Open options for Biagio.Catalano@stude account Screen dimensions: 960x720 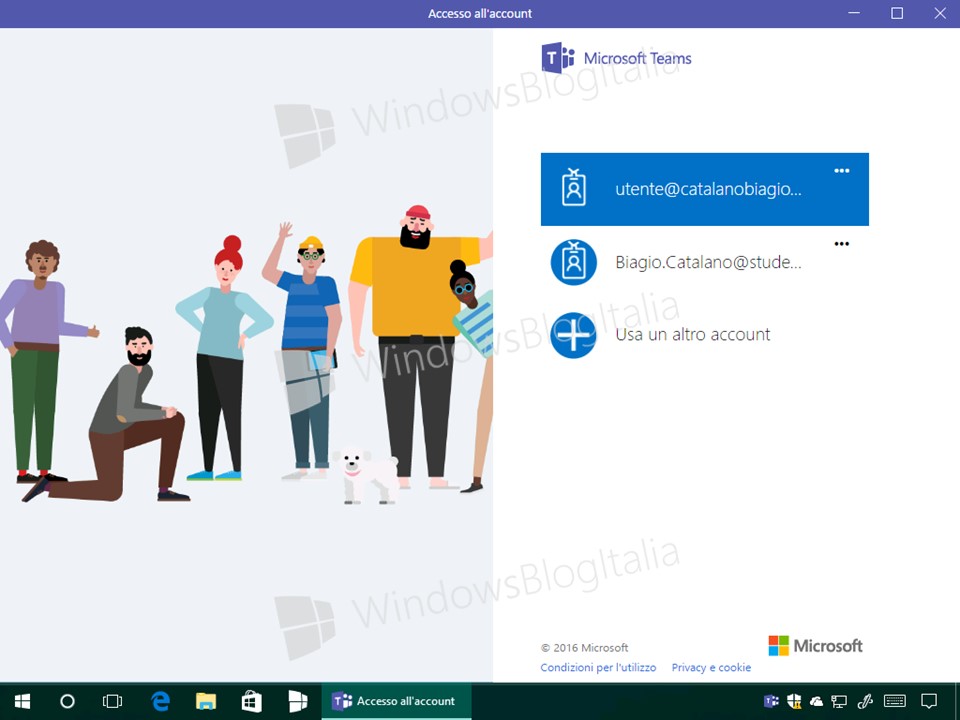(842, 244)
